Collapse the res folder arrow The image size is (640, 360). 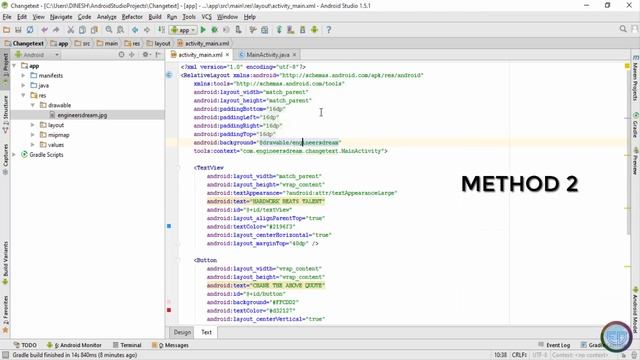point(23,95)
